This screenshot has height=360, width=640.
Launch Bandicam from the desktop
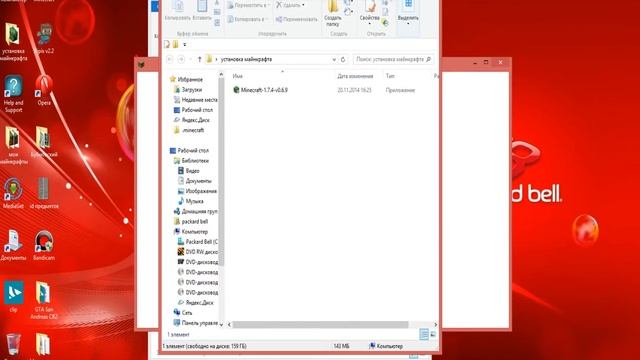click(x=44, y=245)
